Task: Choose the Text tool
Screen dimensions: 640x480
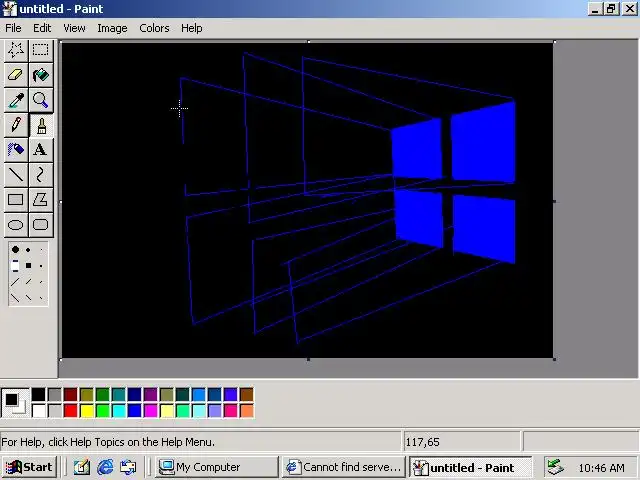Action: 40,150
